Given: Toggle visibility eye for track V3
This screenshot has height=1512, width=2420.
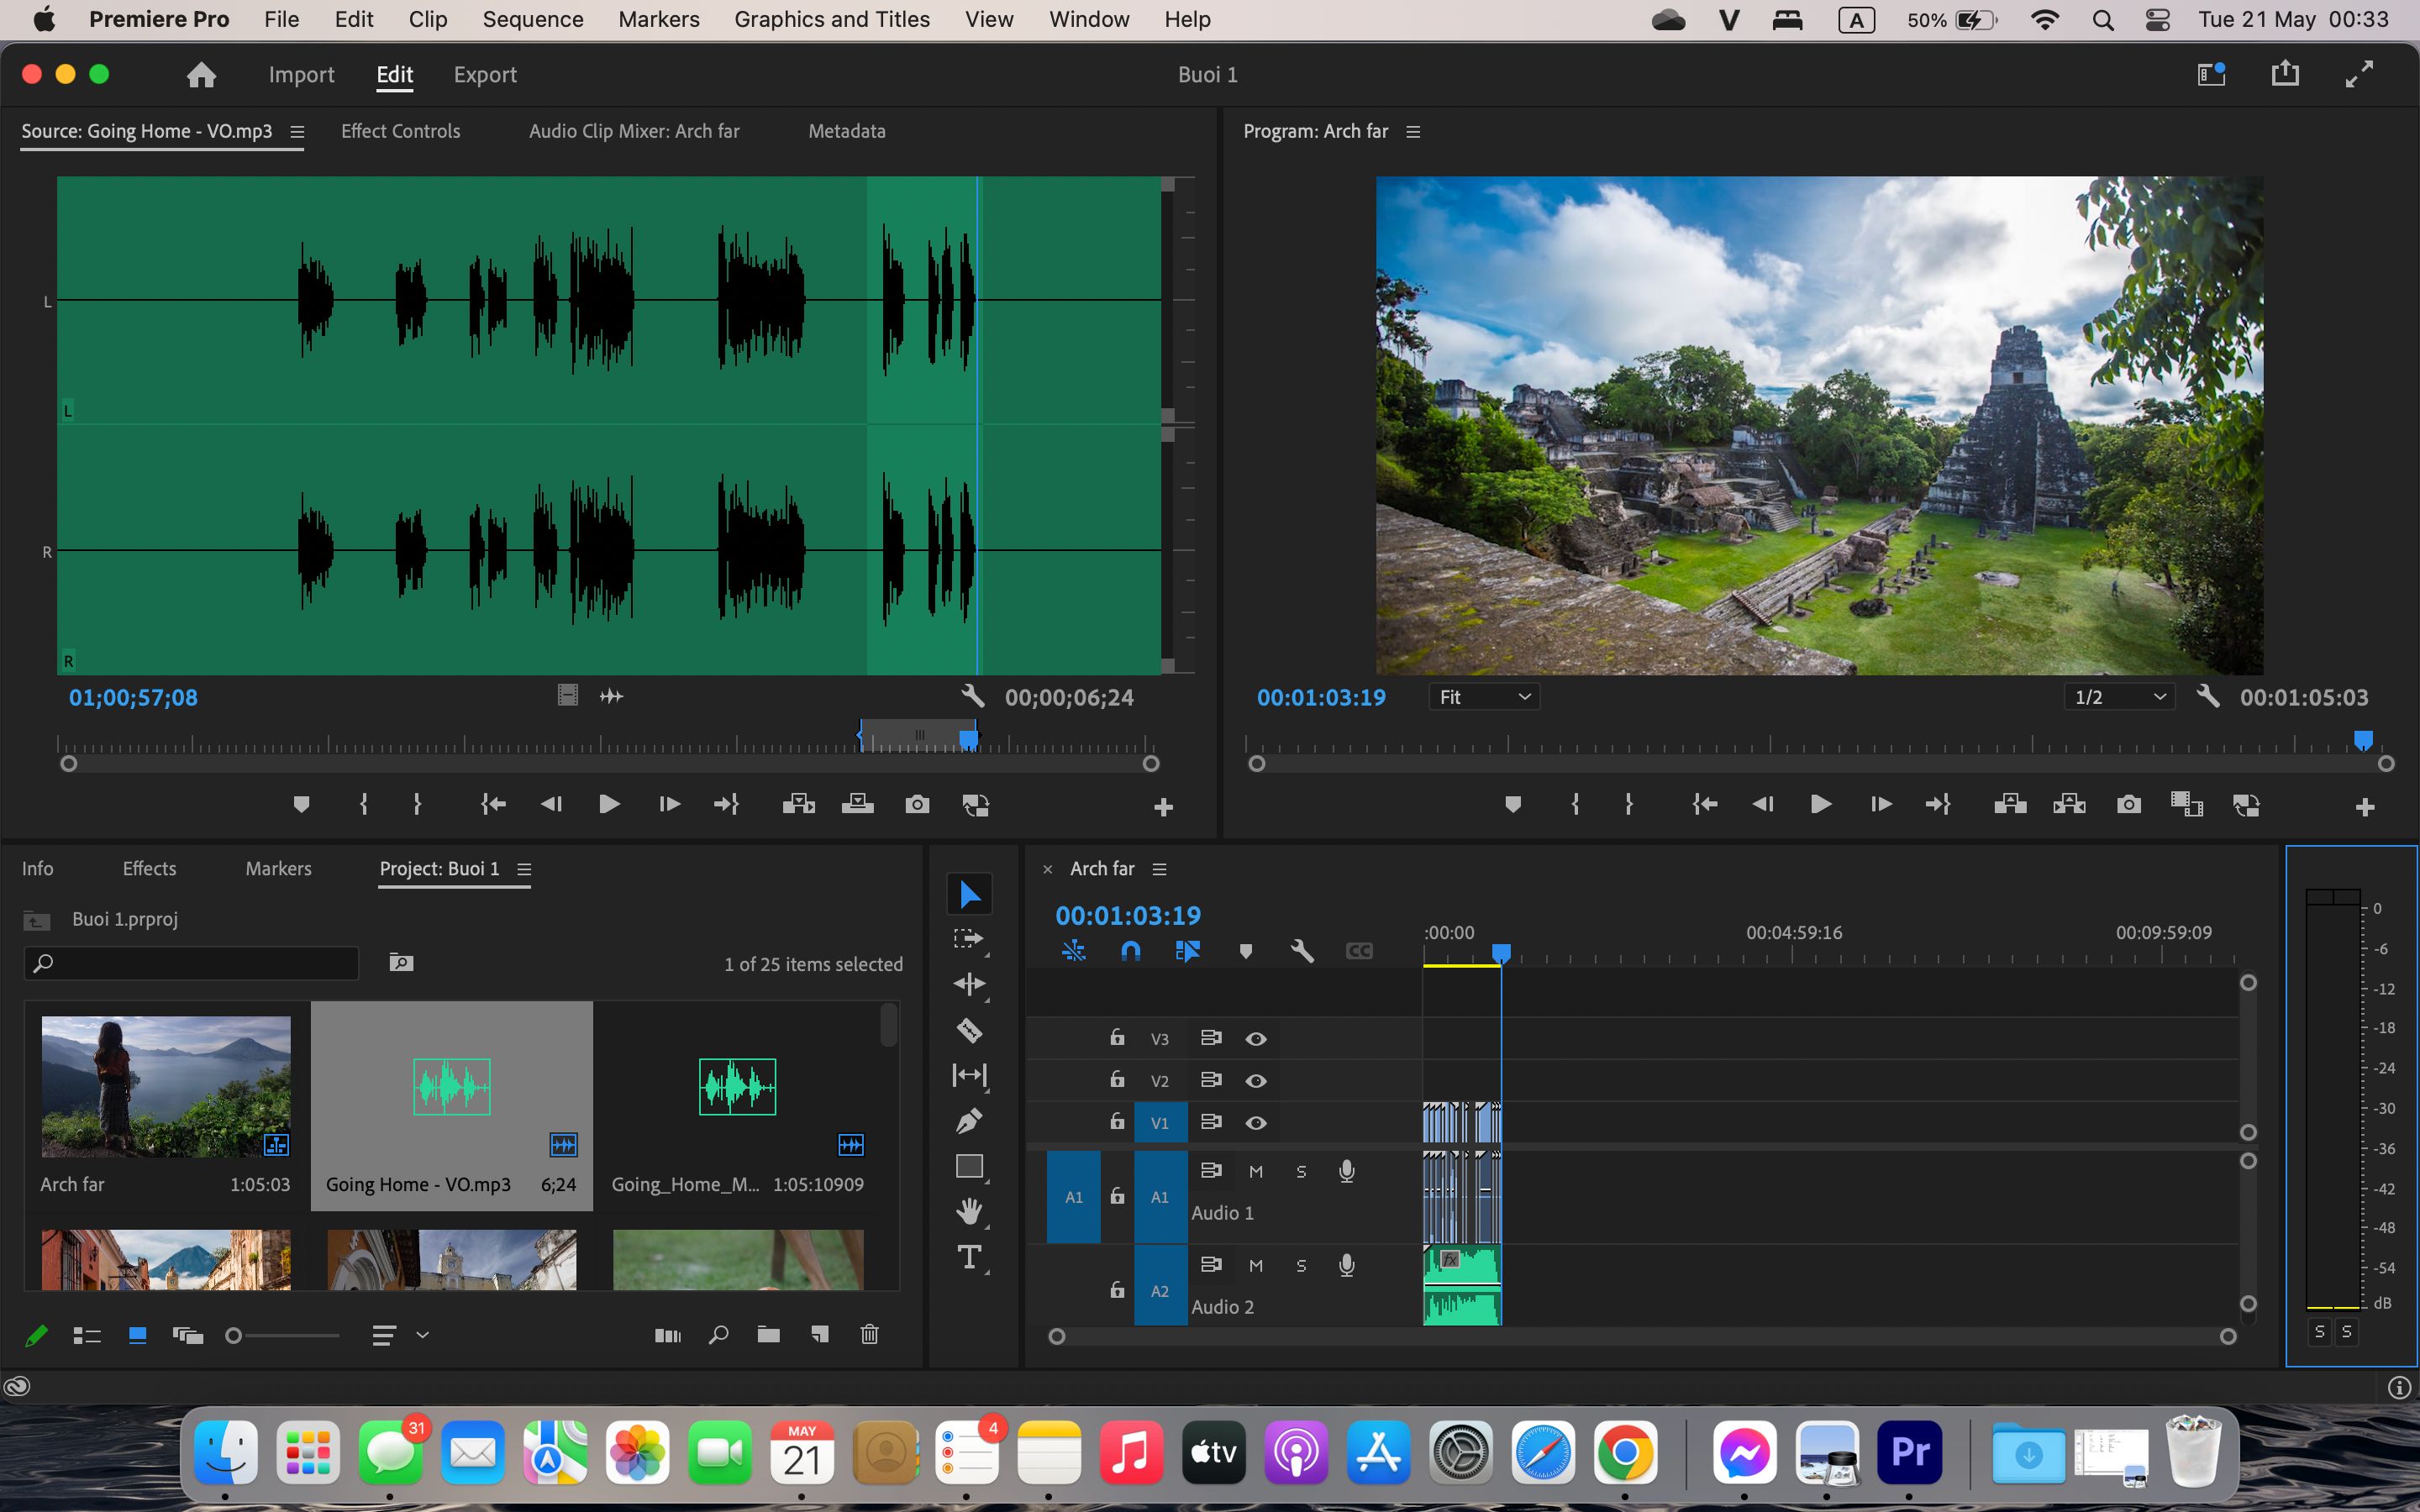Looking at the screenshot, I should coord(1256,1039).
